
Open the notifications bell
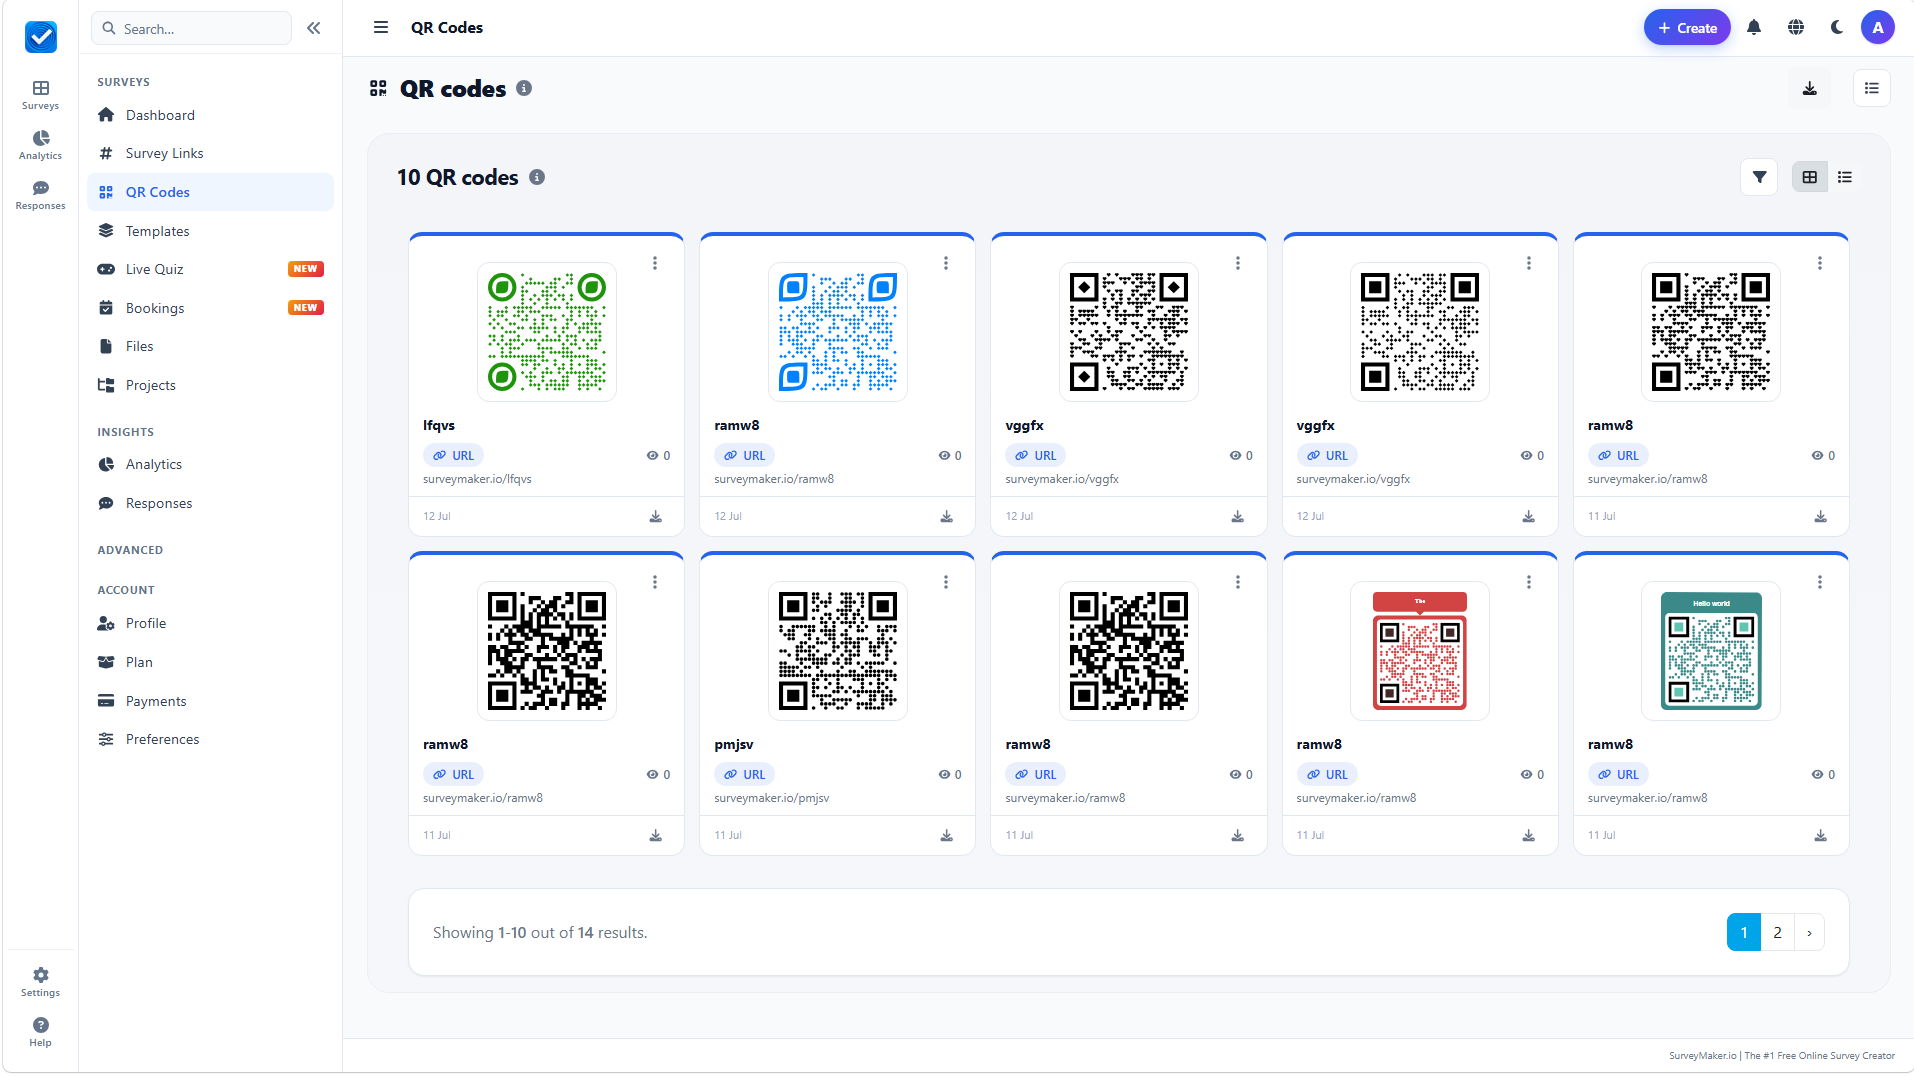1754,28
